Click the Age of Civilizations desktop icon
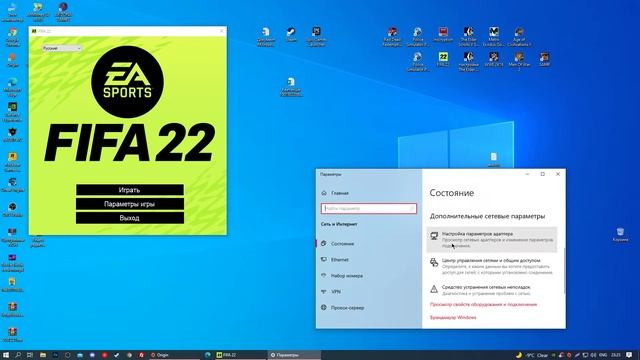Viewport: 640px width, 360px height. (x=519, y=36)
